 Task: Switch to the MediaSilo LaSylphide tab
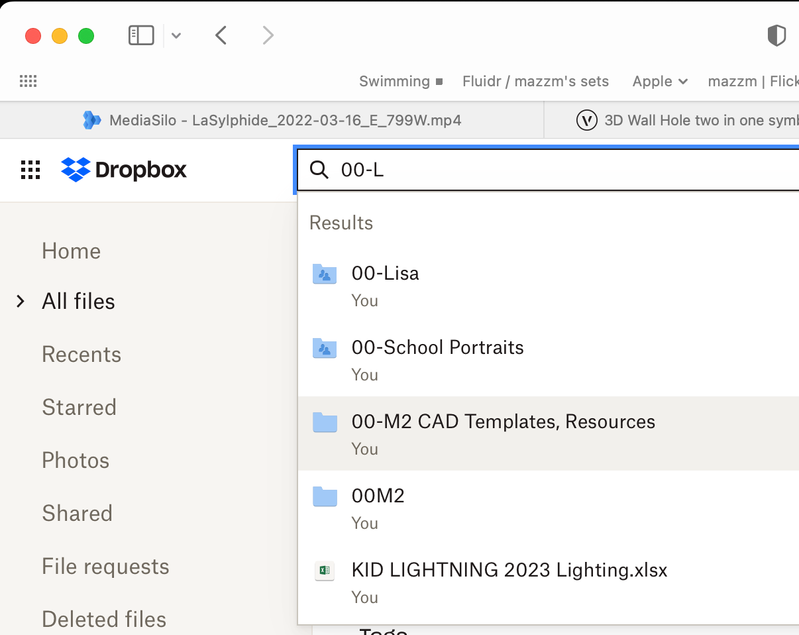(x=272, y=120)
